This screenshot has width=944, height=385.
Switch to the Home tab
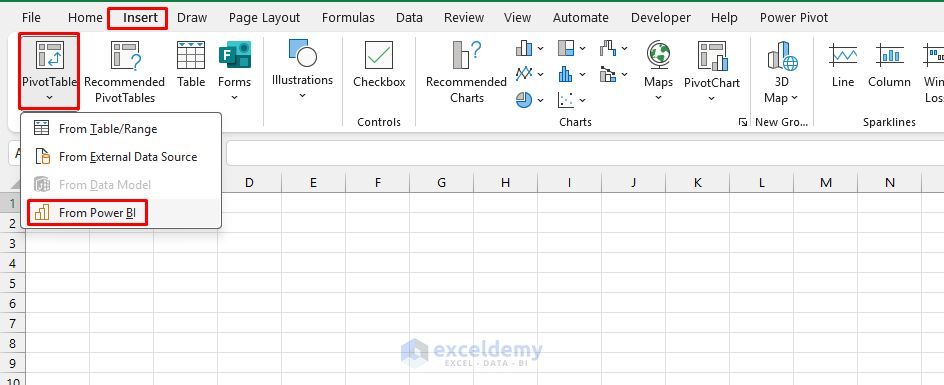(85, 17)
